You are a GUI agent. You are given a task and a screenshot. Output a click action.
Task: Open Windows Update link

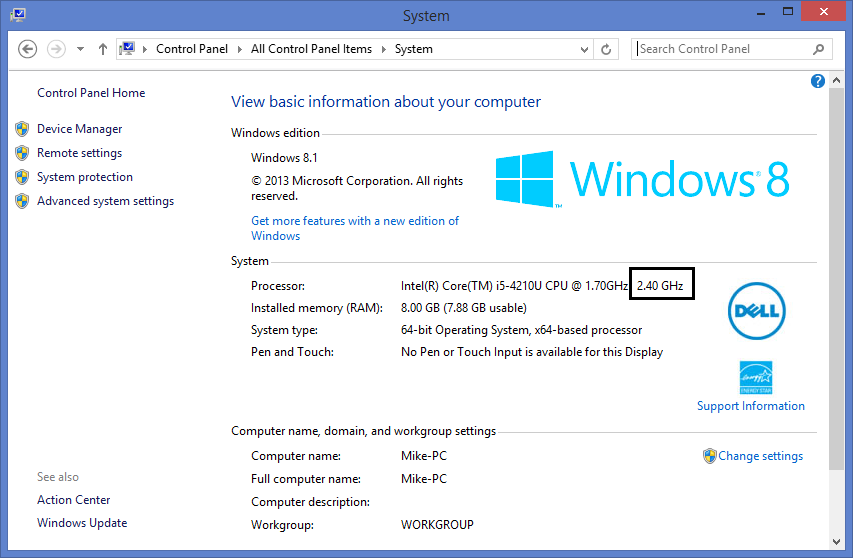pos(82,523)
